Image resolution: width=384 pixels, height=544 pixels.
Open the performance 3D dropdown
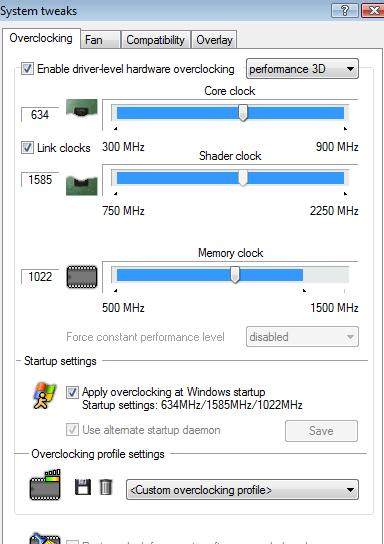(302, 69)
